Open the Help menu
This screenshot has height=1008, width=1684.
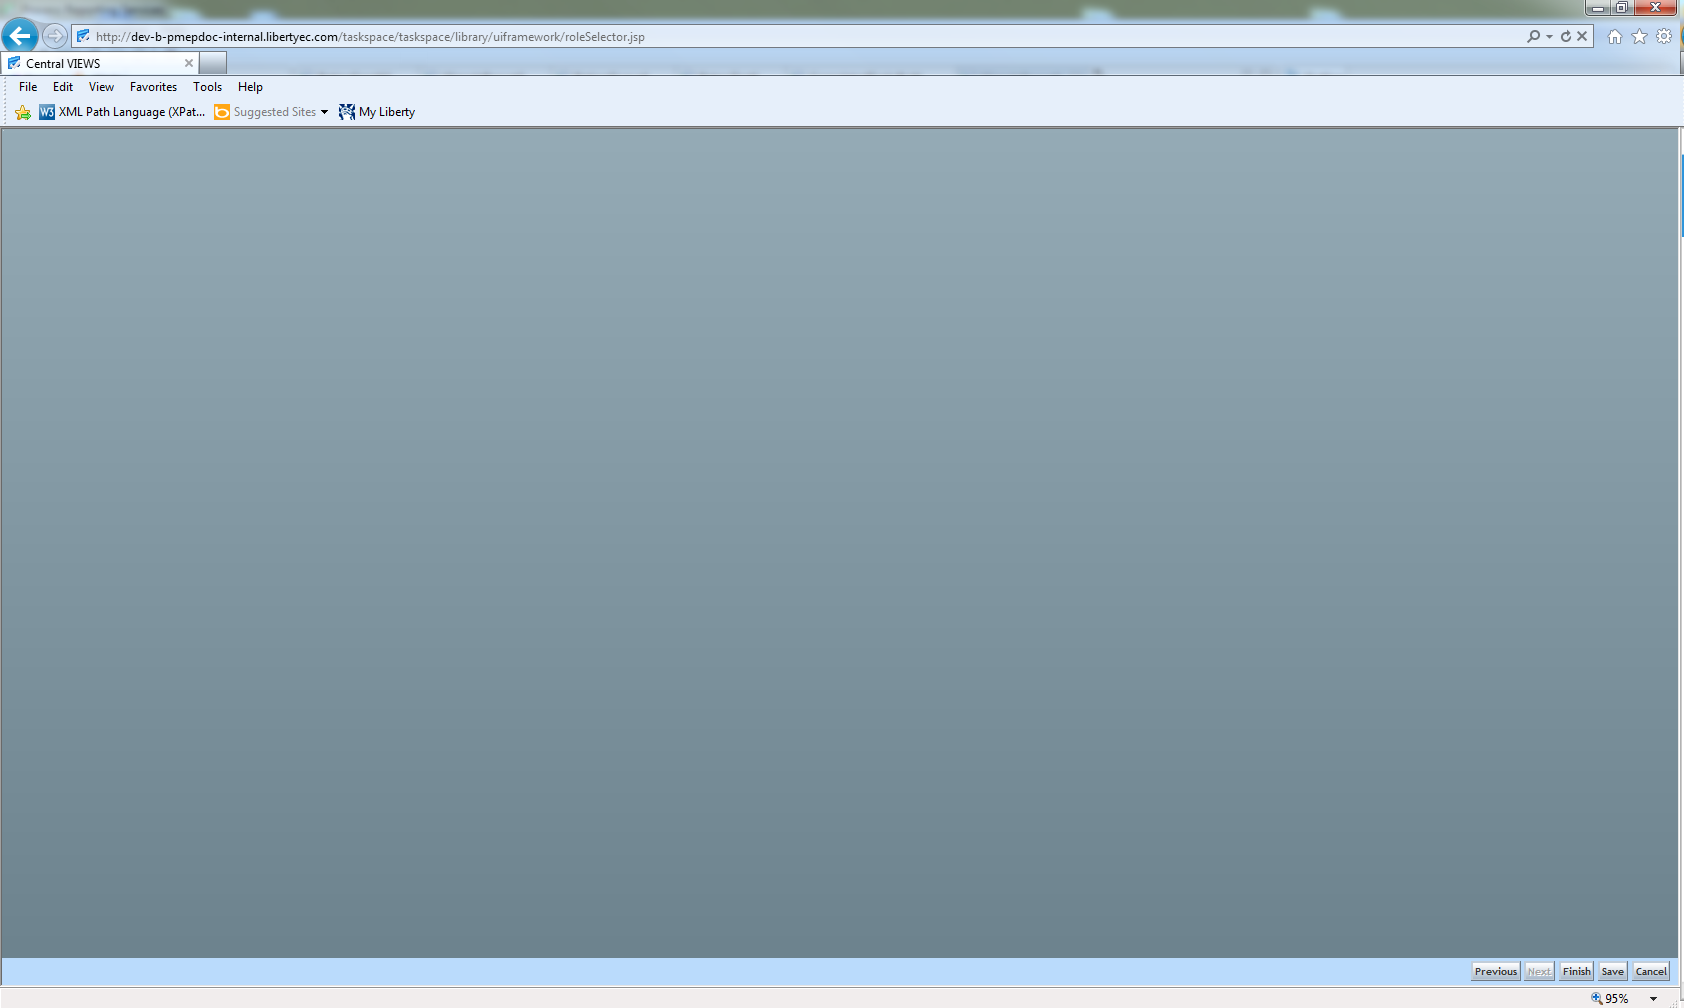[250, 87]
